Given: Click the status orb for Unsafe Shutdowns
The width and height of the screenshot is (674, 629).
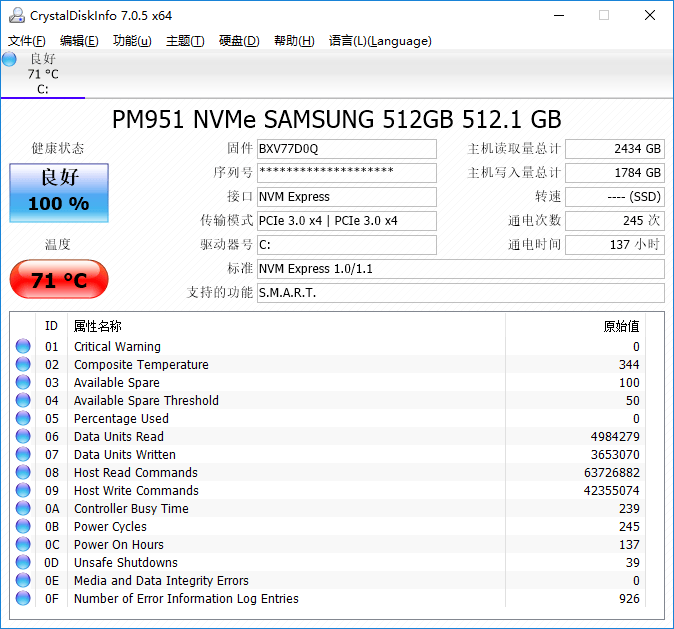Looking at the screenshot, I should [x=23, y=562].
